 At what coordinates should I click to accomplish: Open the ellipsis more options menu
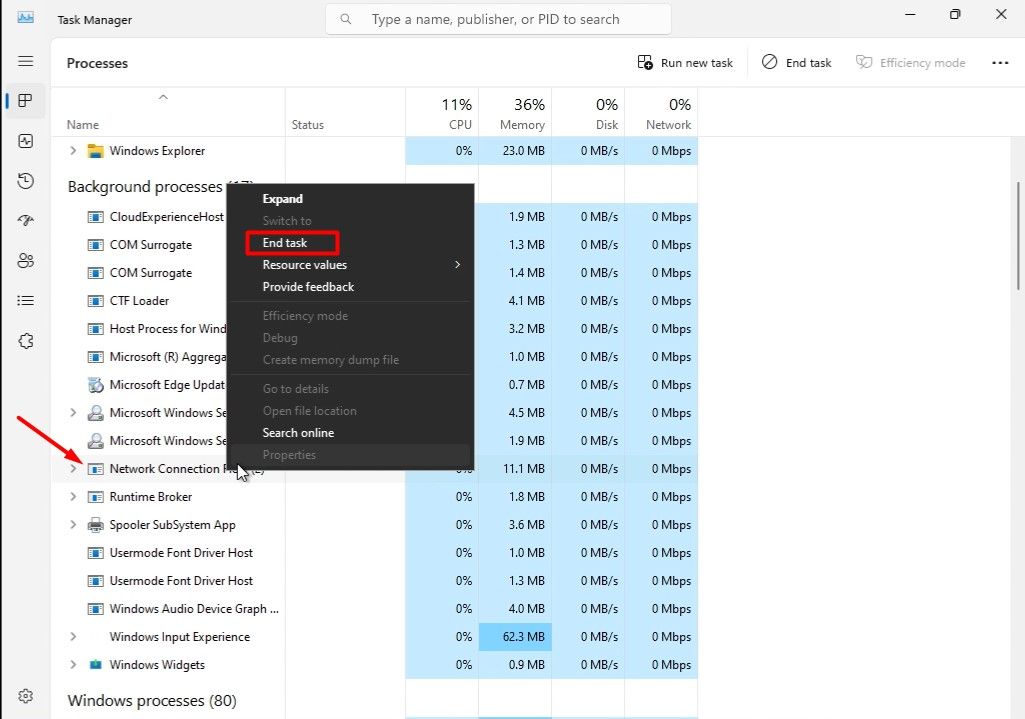pyautogui.click(x=1000, y=62)
